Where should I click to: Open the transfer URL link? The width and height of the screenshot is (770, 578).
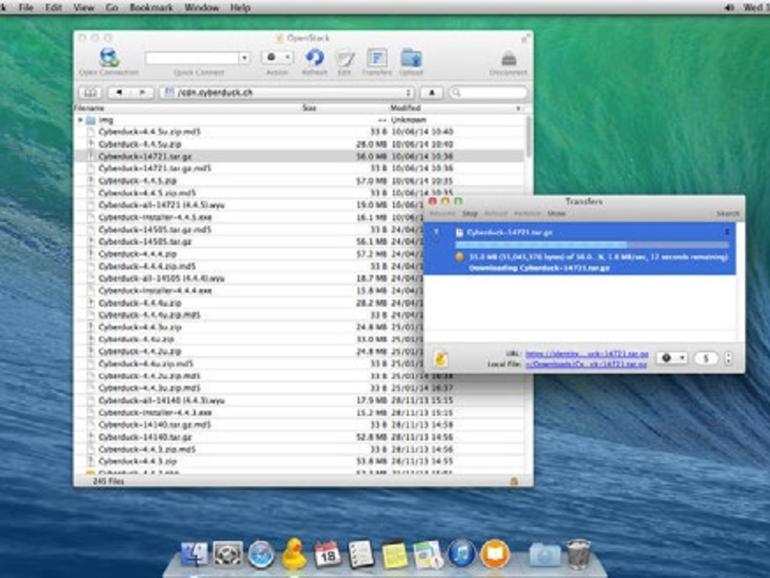click(587, 354)
